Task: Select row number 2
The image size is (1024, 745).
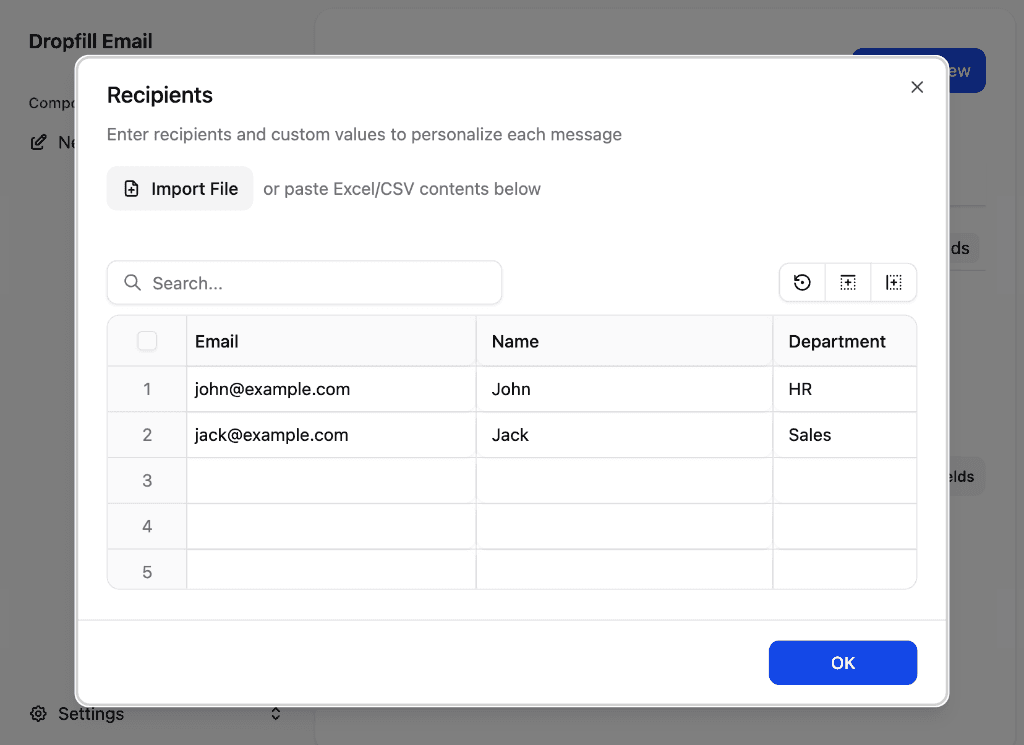Action: tap(147, 435)
